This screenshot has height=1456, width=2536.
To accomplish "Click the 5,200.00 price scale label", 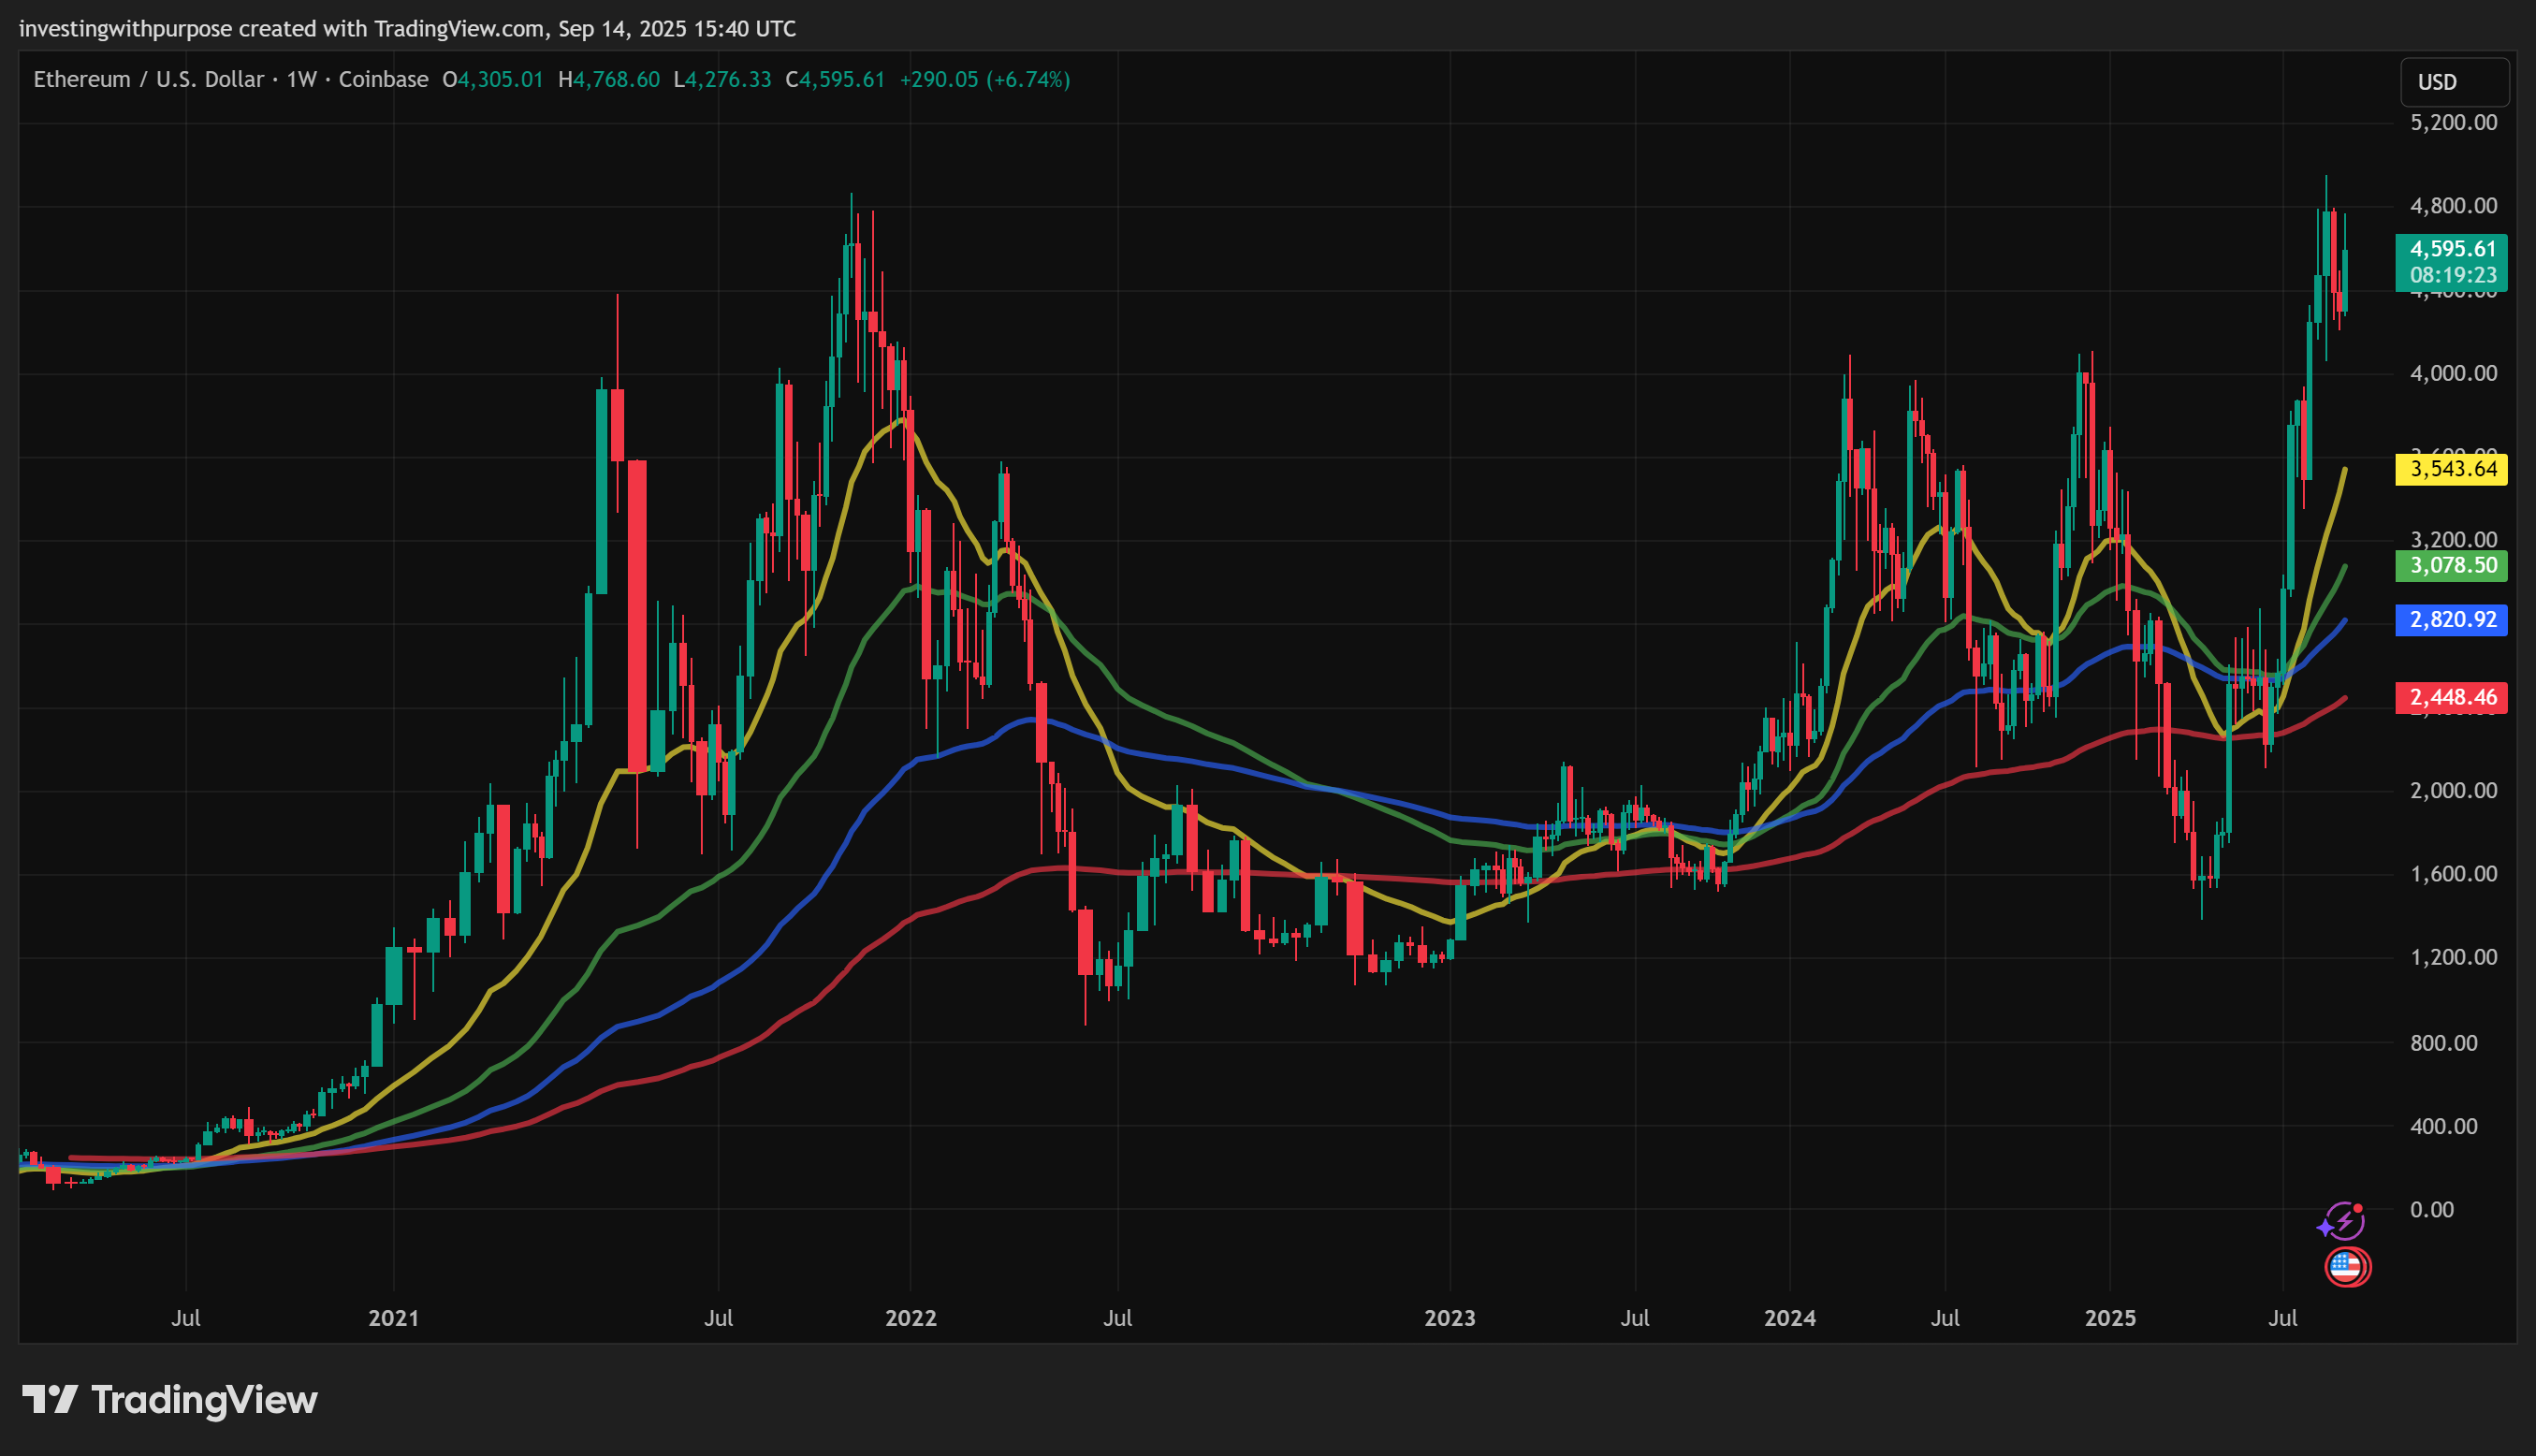I will (x=2453, y=123).
